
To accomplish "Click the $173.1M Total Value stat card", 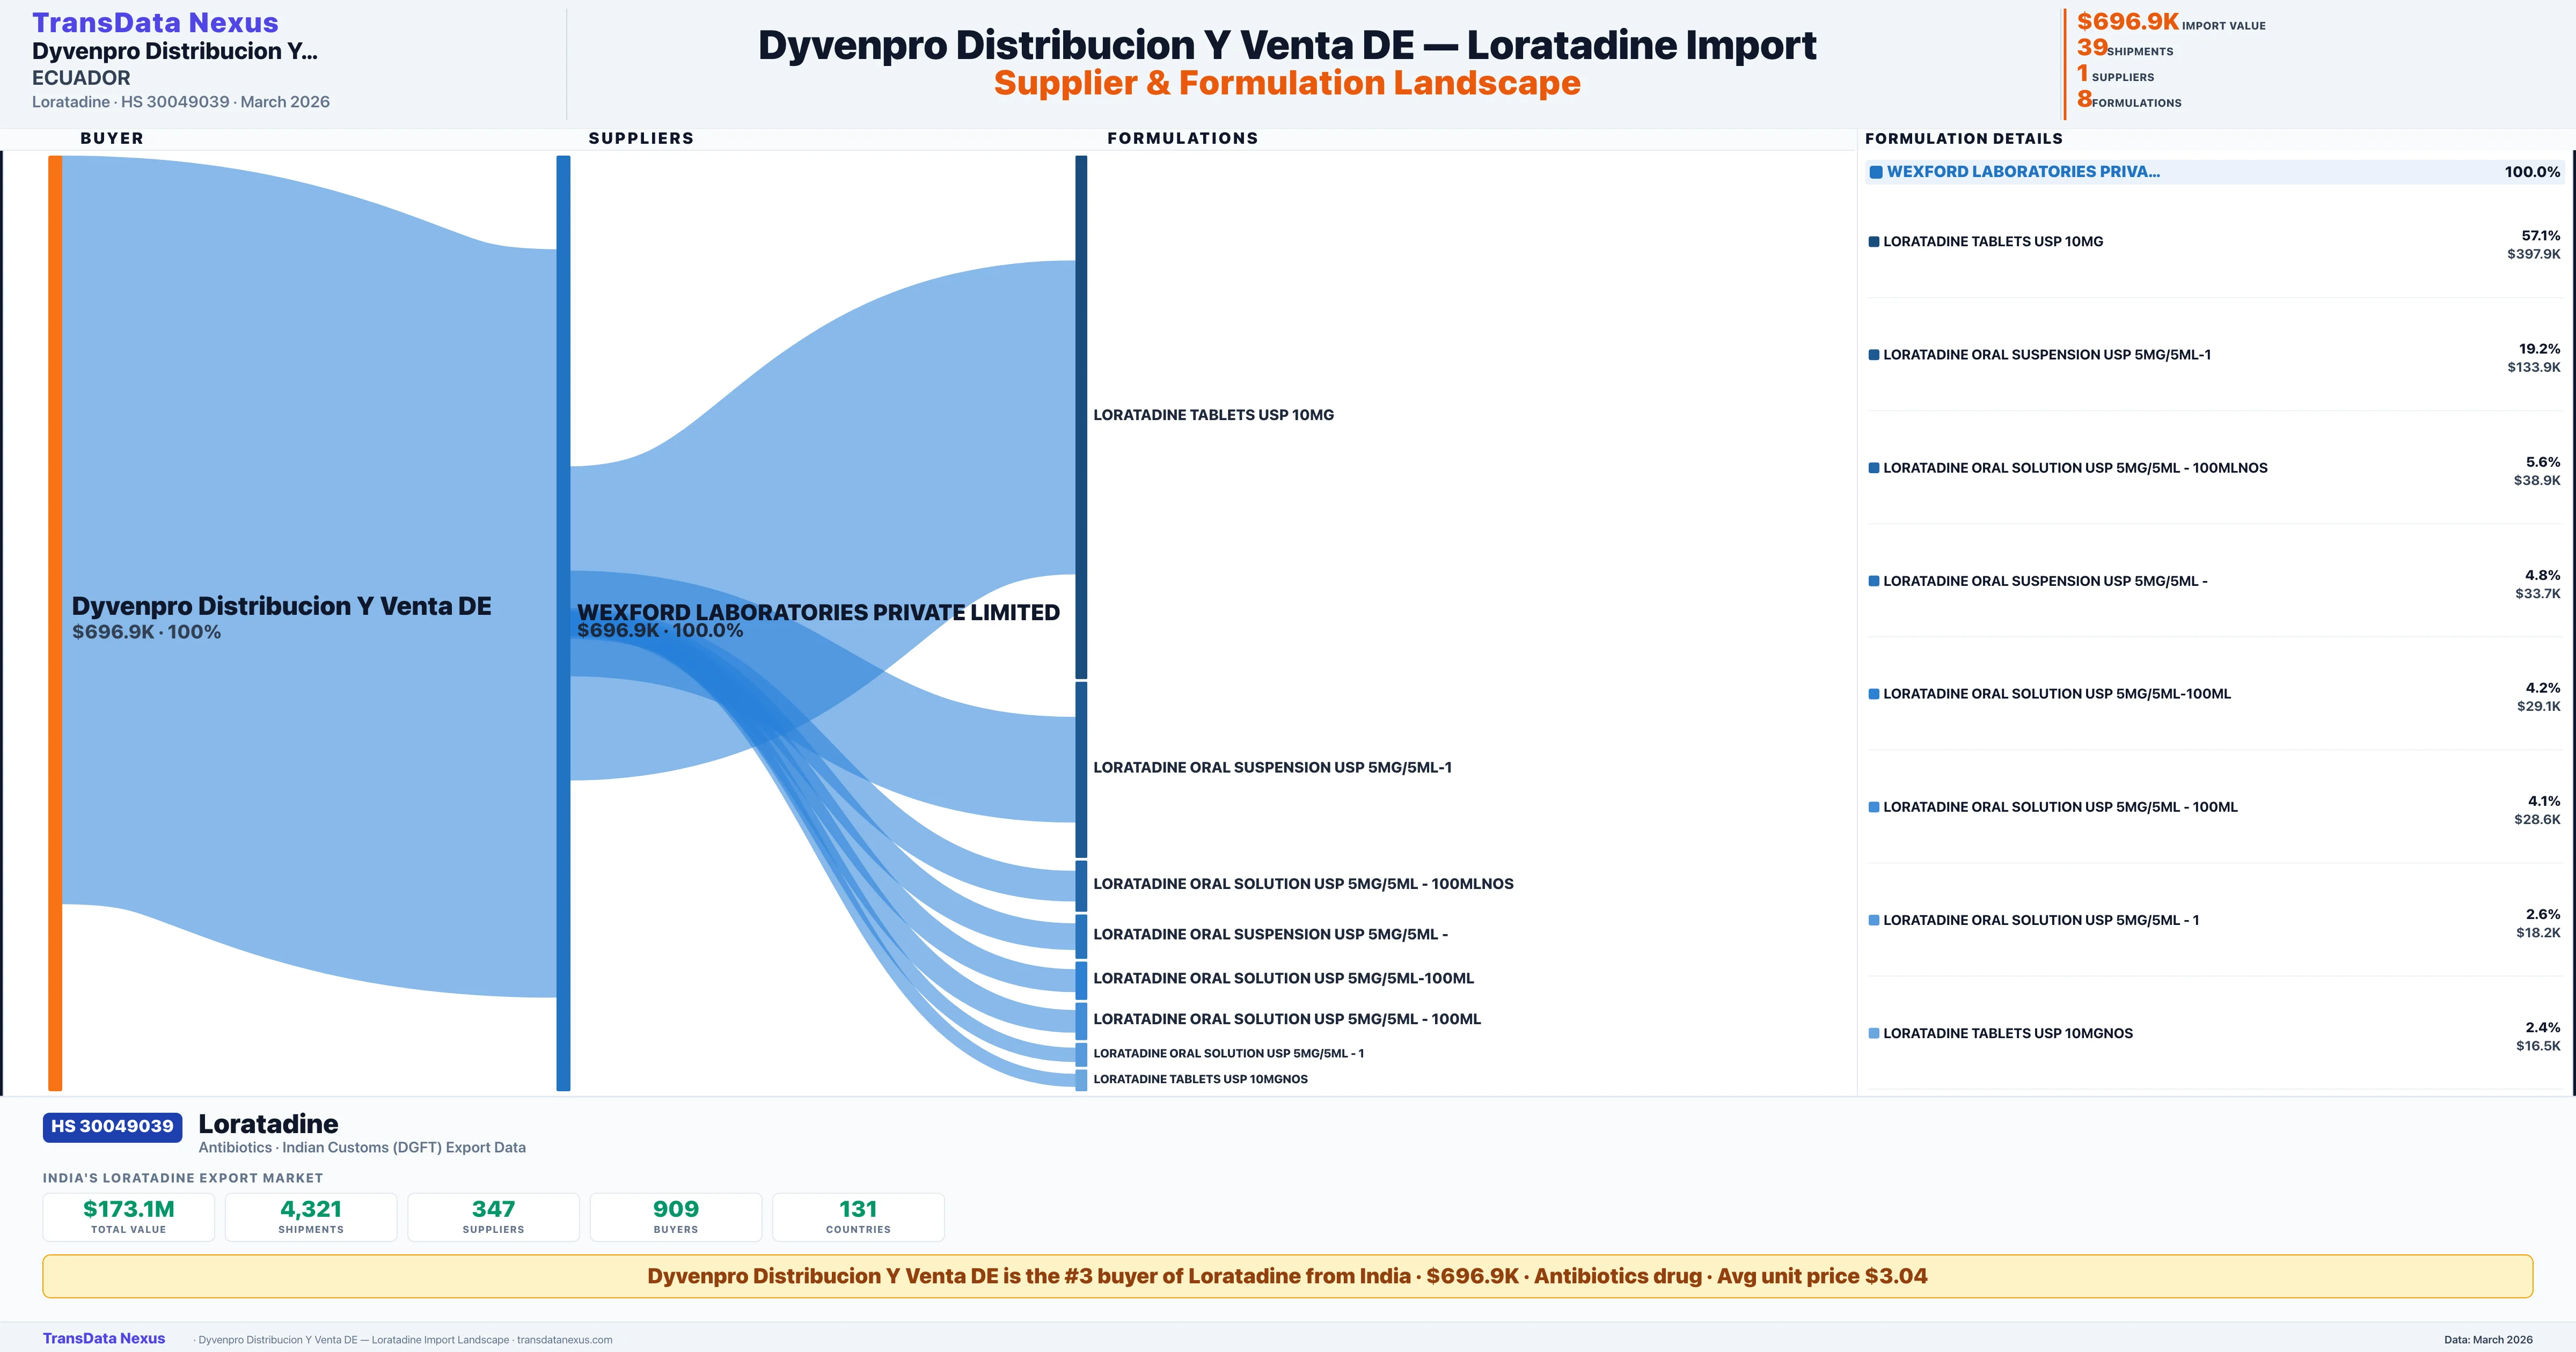I will (128, 1216).
